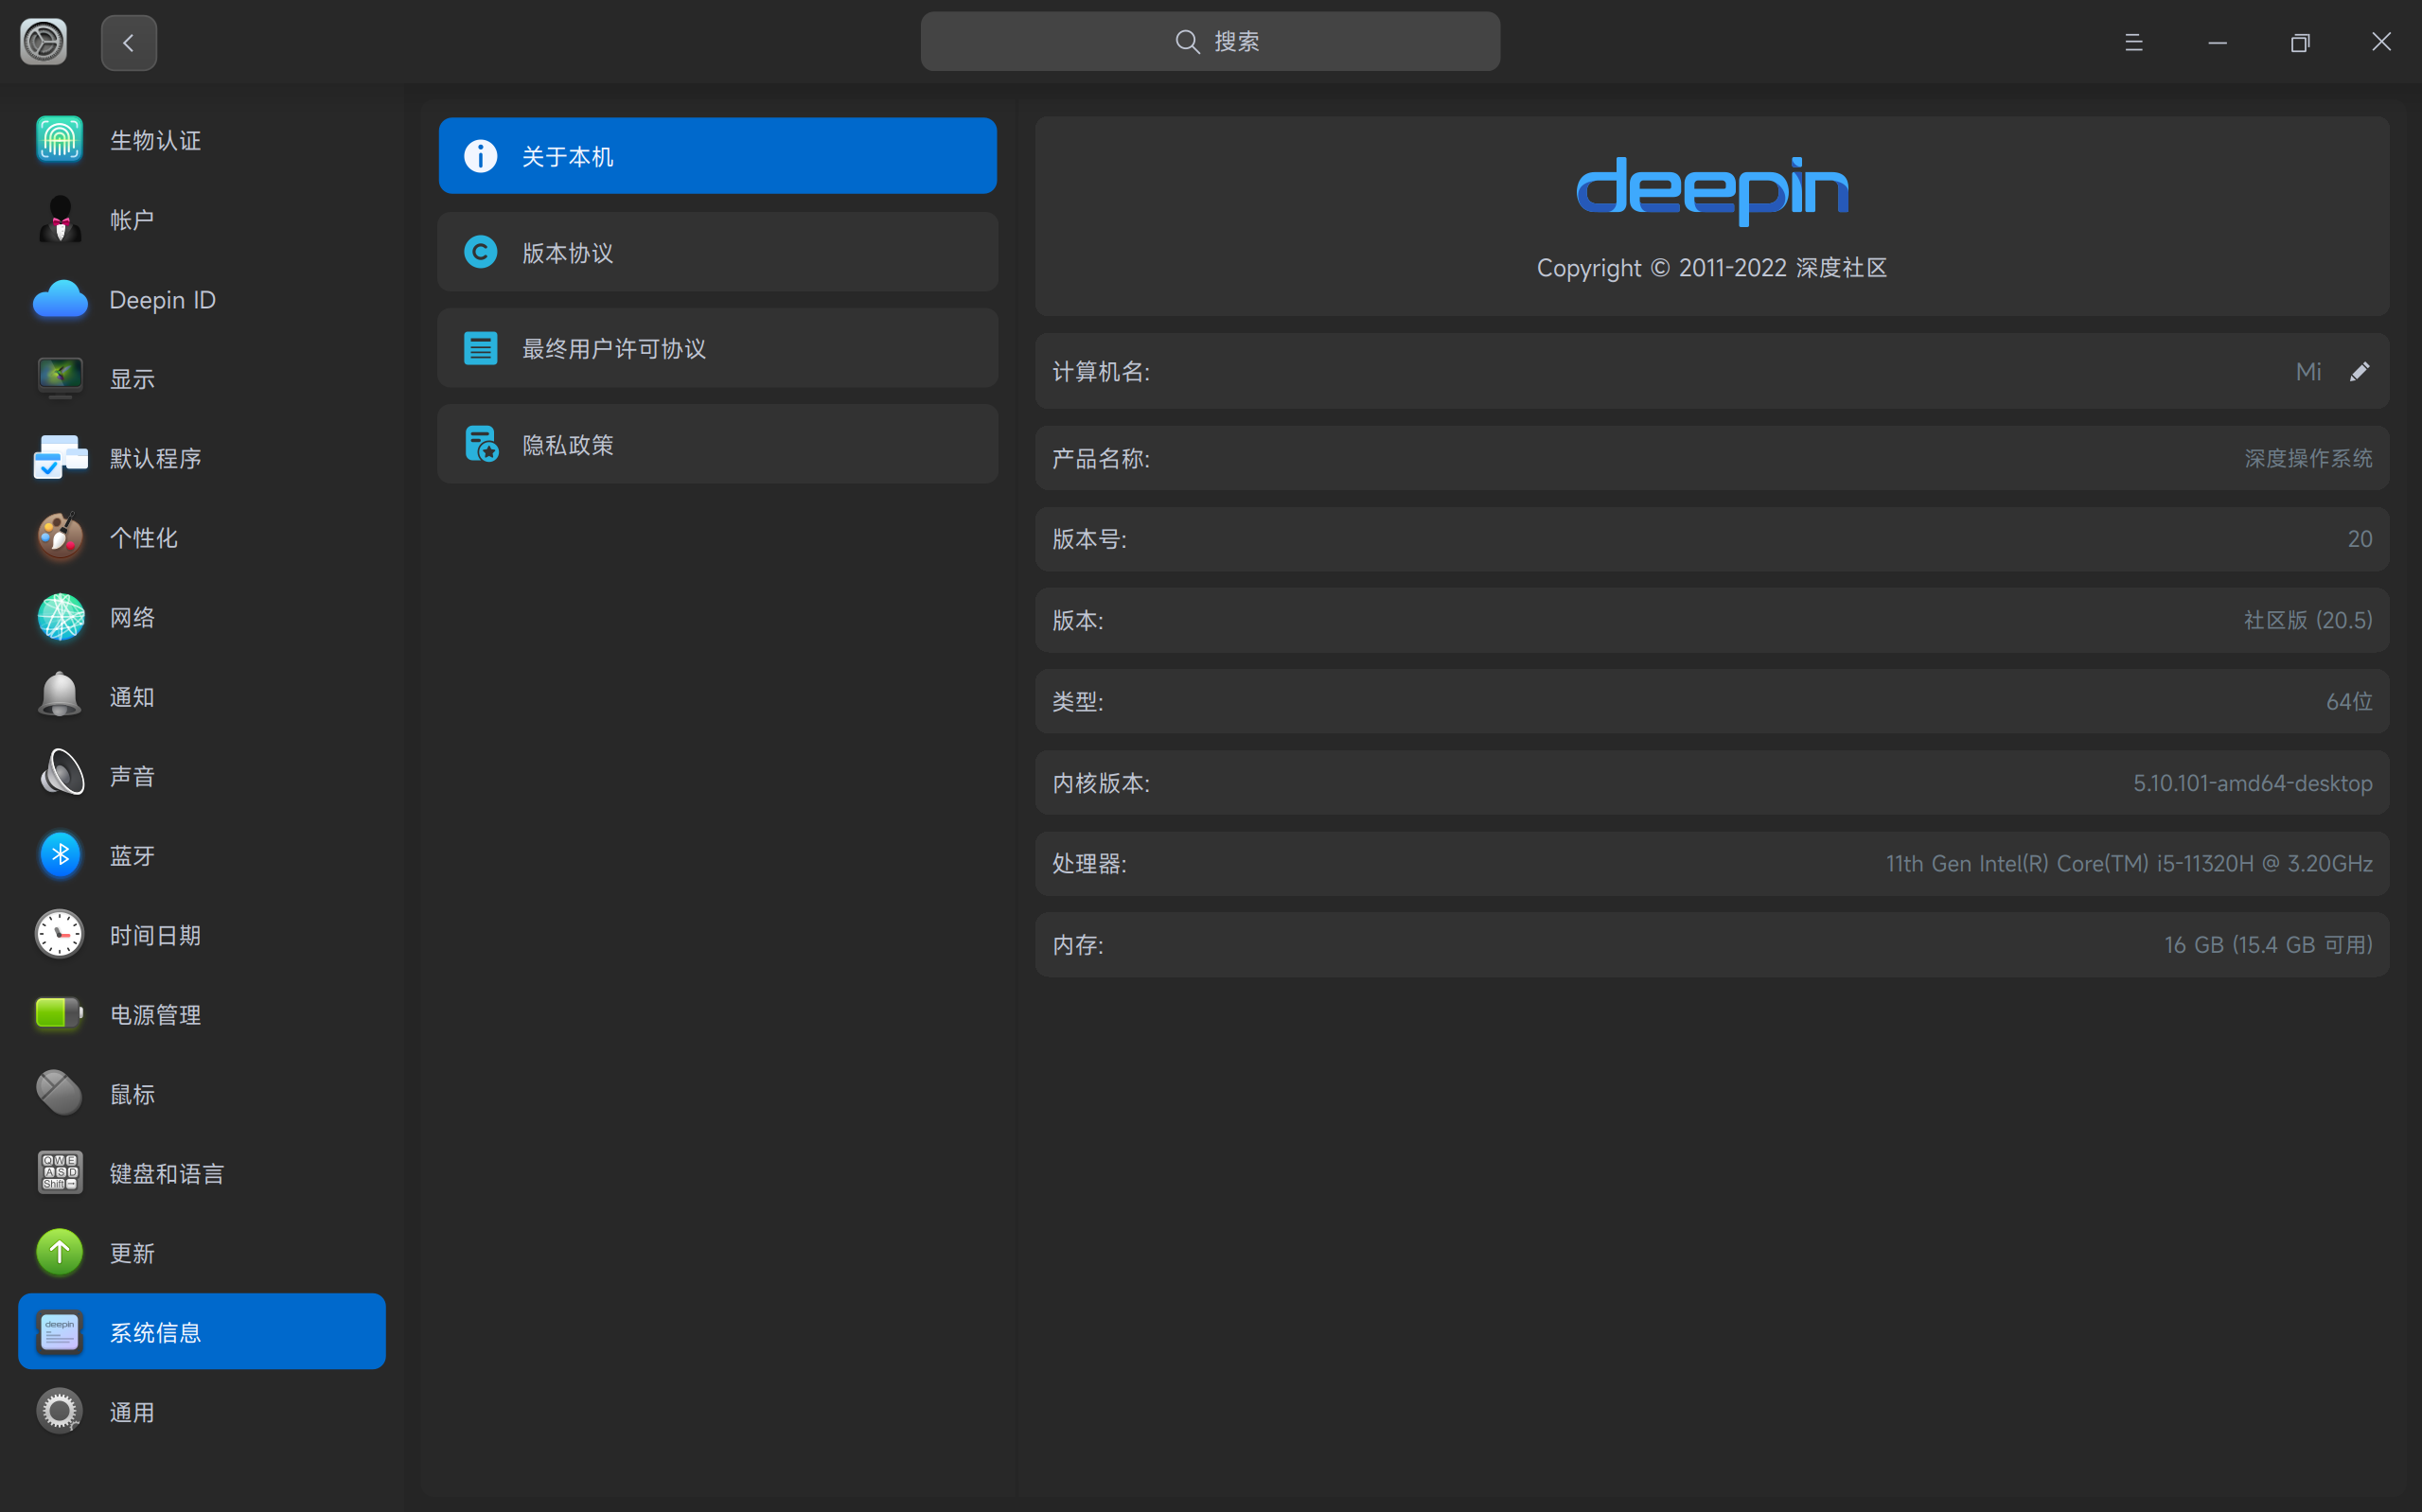Click the 搜索 search field
2422x1512 pixels.
pos(1209,41)
